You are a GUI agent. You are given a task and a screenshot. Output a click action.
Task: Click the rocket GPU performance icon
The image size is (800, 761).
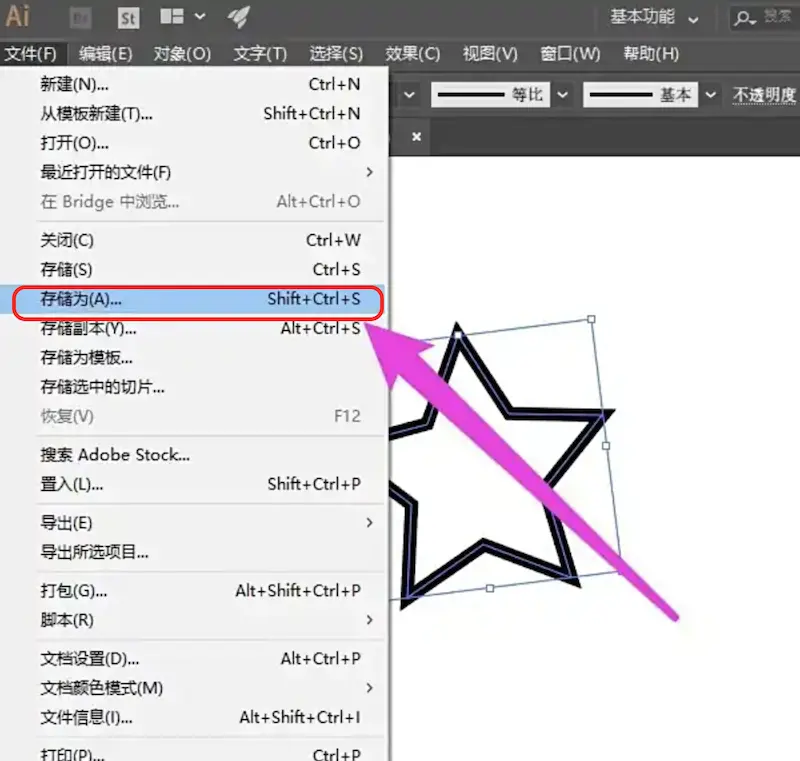click(237, 17)
